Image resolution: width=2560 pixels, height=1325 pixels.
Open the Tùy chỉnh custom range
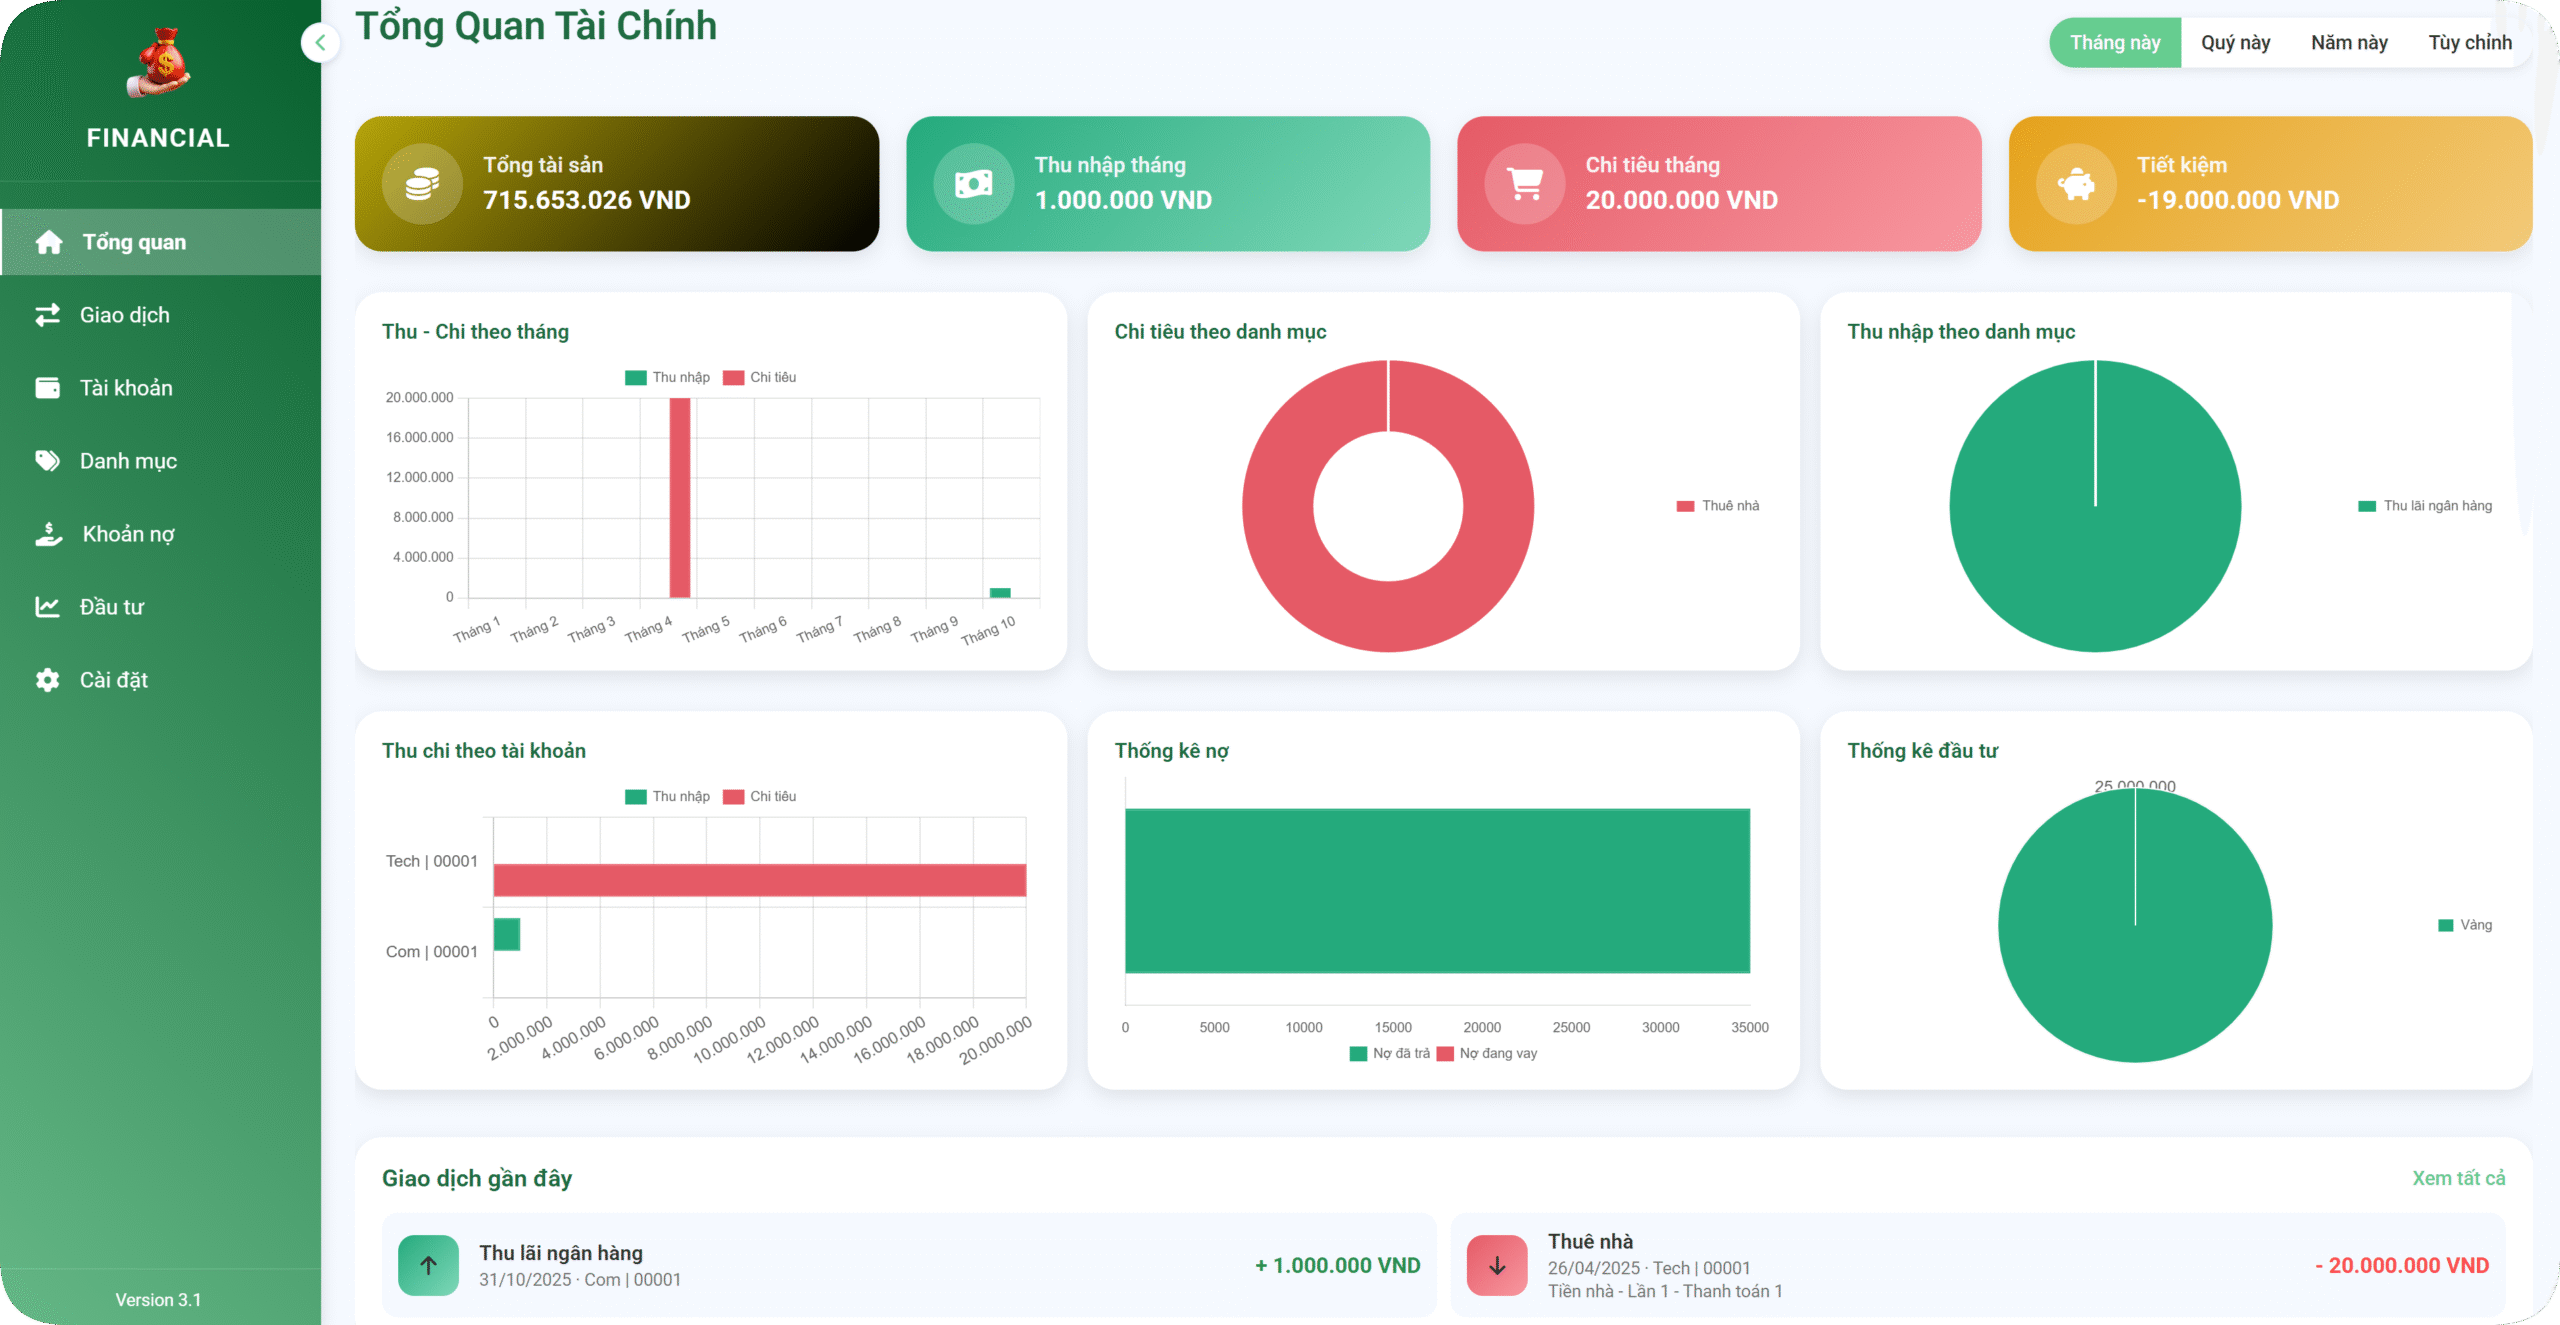[2469, 42]
